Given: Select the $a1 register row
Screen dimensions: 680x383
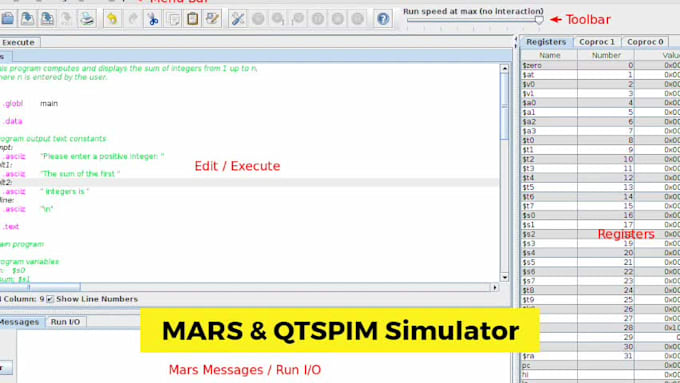Looking at the screenshot, I should click(601, 112).
